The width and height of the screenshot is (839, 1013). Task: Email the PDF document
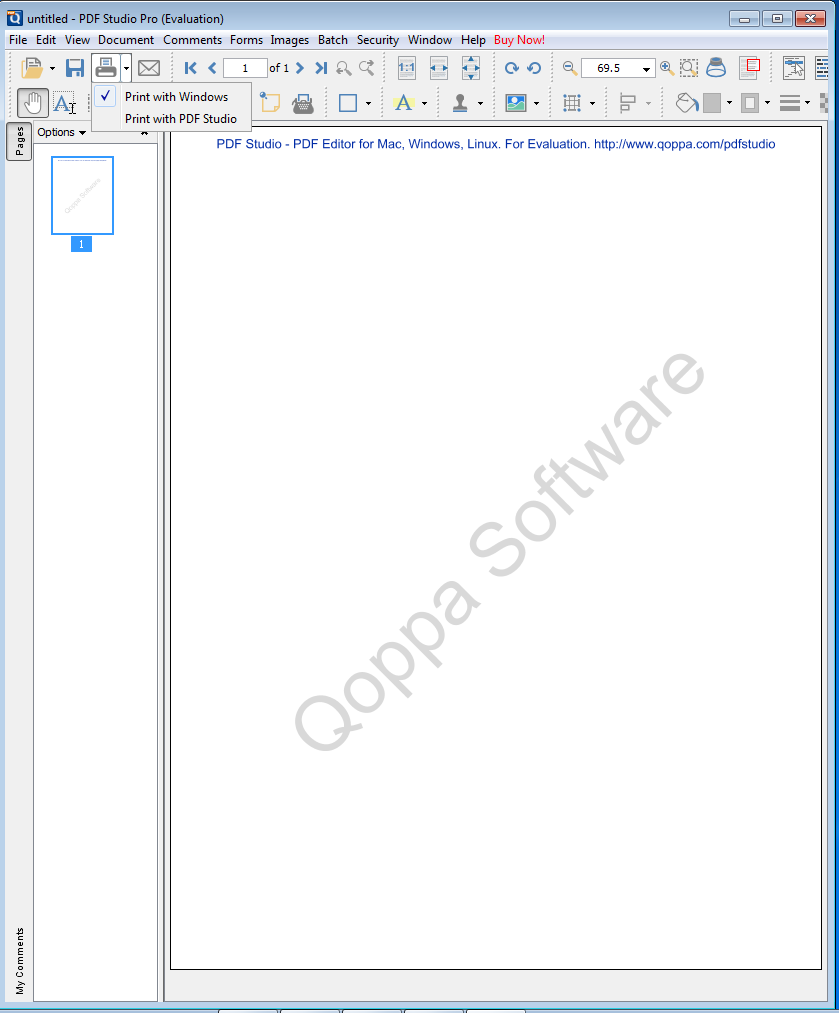coord(149,67)
